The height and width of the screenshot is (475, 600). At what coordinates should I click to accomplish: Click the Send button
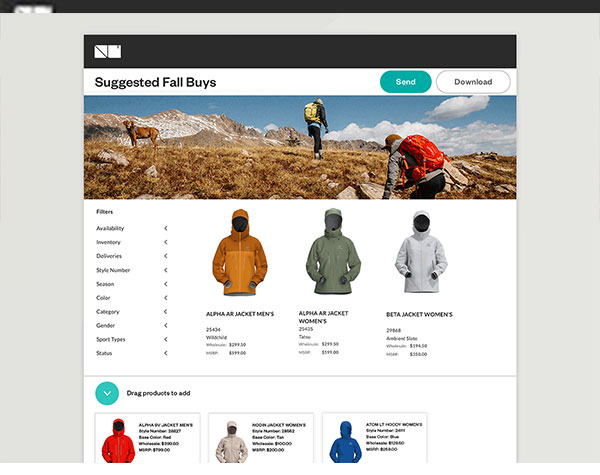[x=406, y=82]
